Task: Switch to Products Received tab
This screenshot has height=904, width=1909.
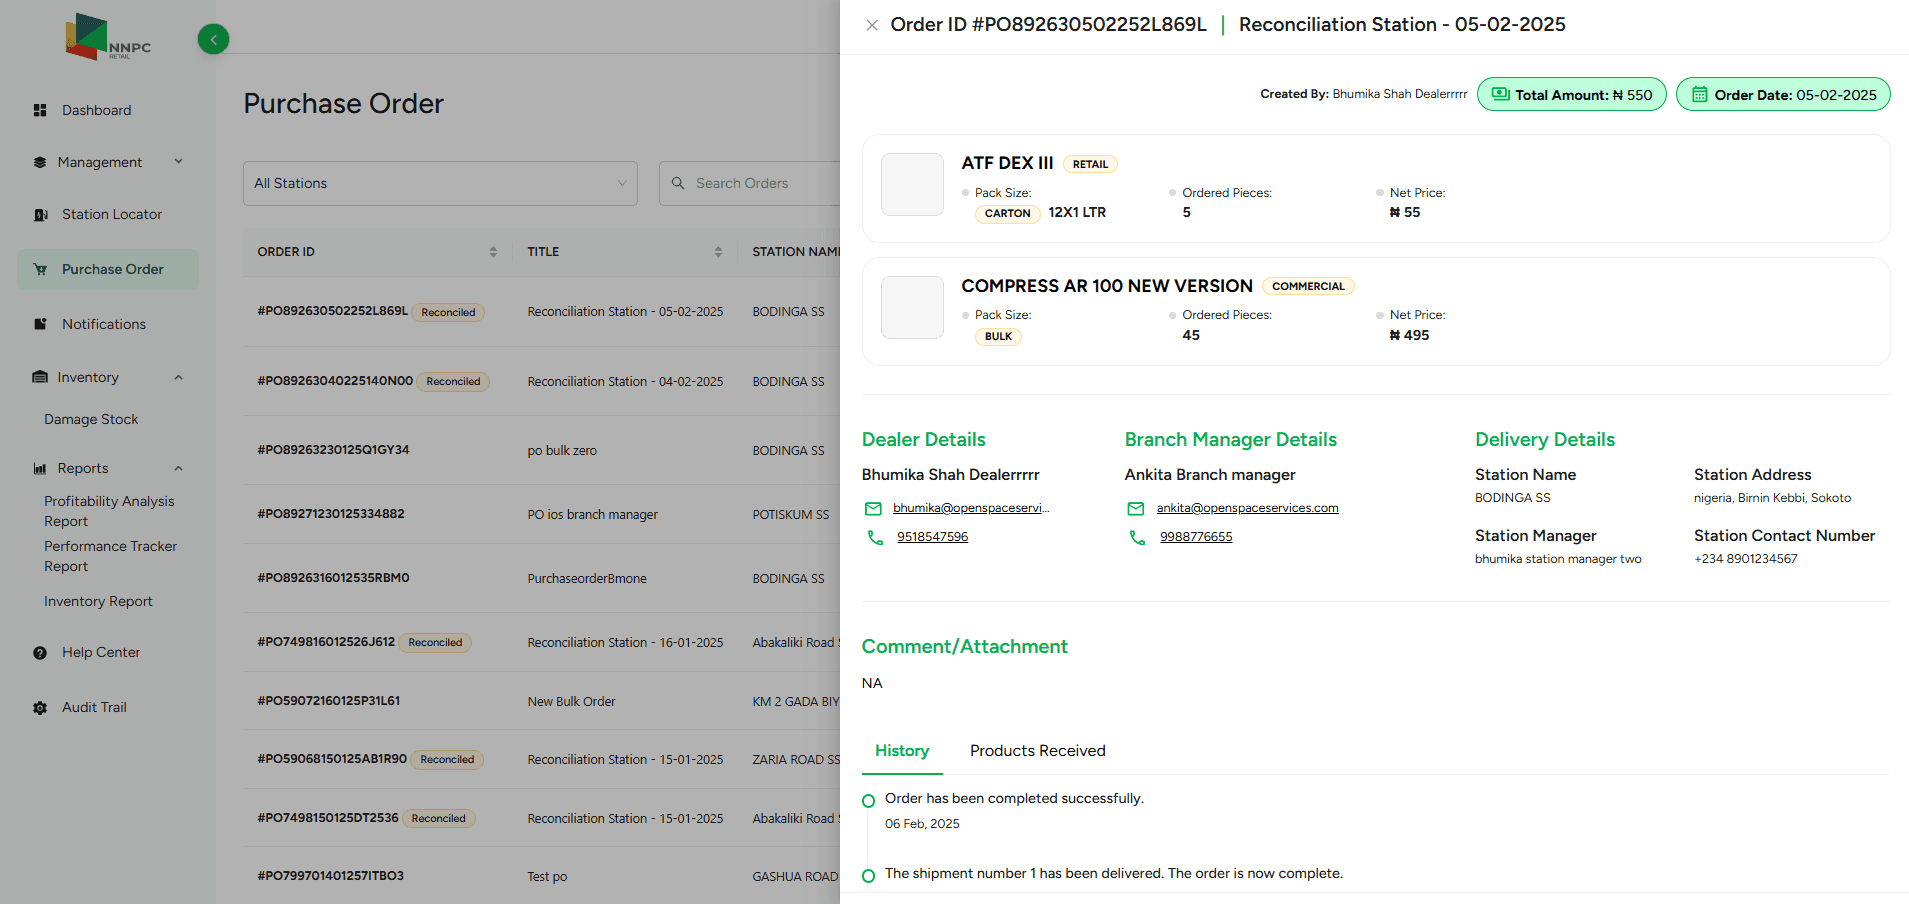Action: coord(1037,751)
